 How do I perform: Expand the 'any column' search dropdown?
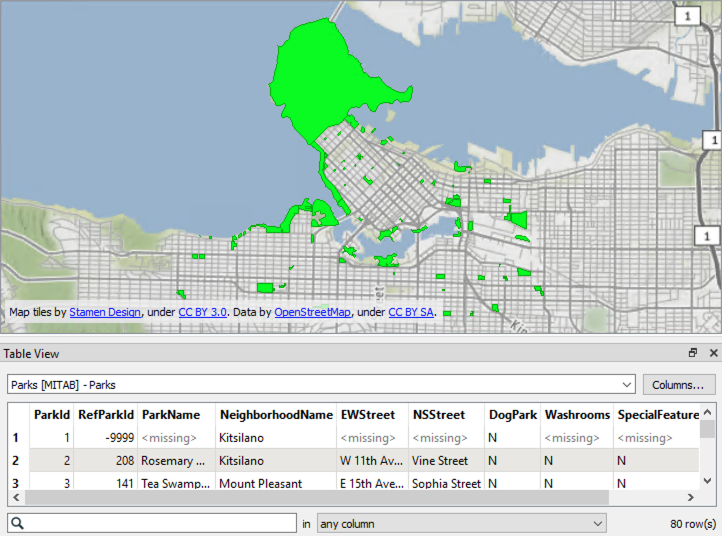pos(598,523)
